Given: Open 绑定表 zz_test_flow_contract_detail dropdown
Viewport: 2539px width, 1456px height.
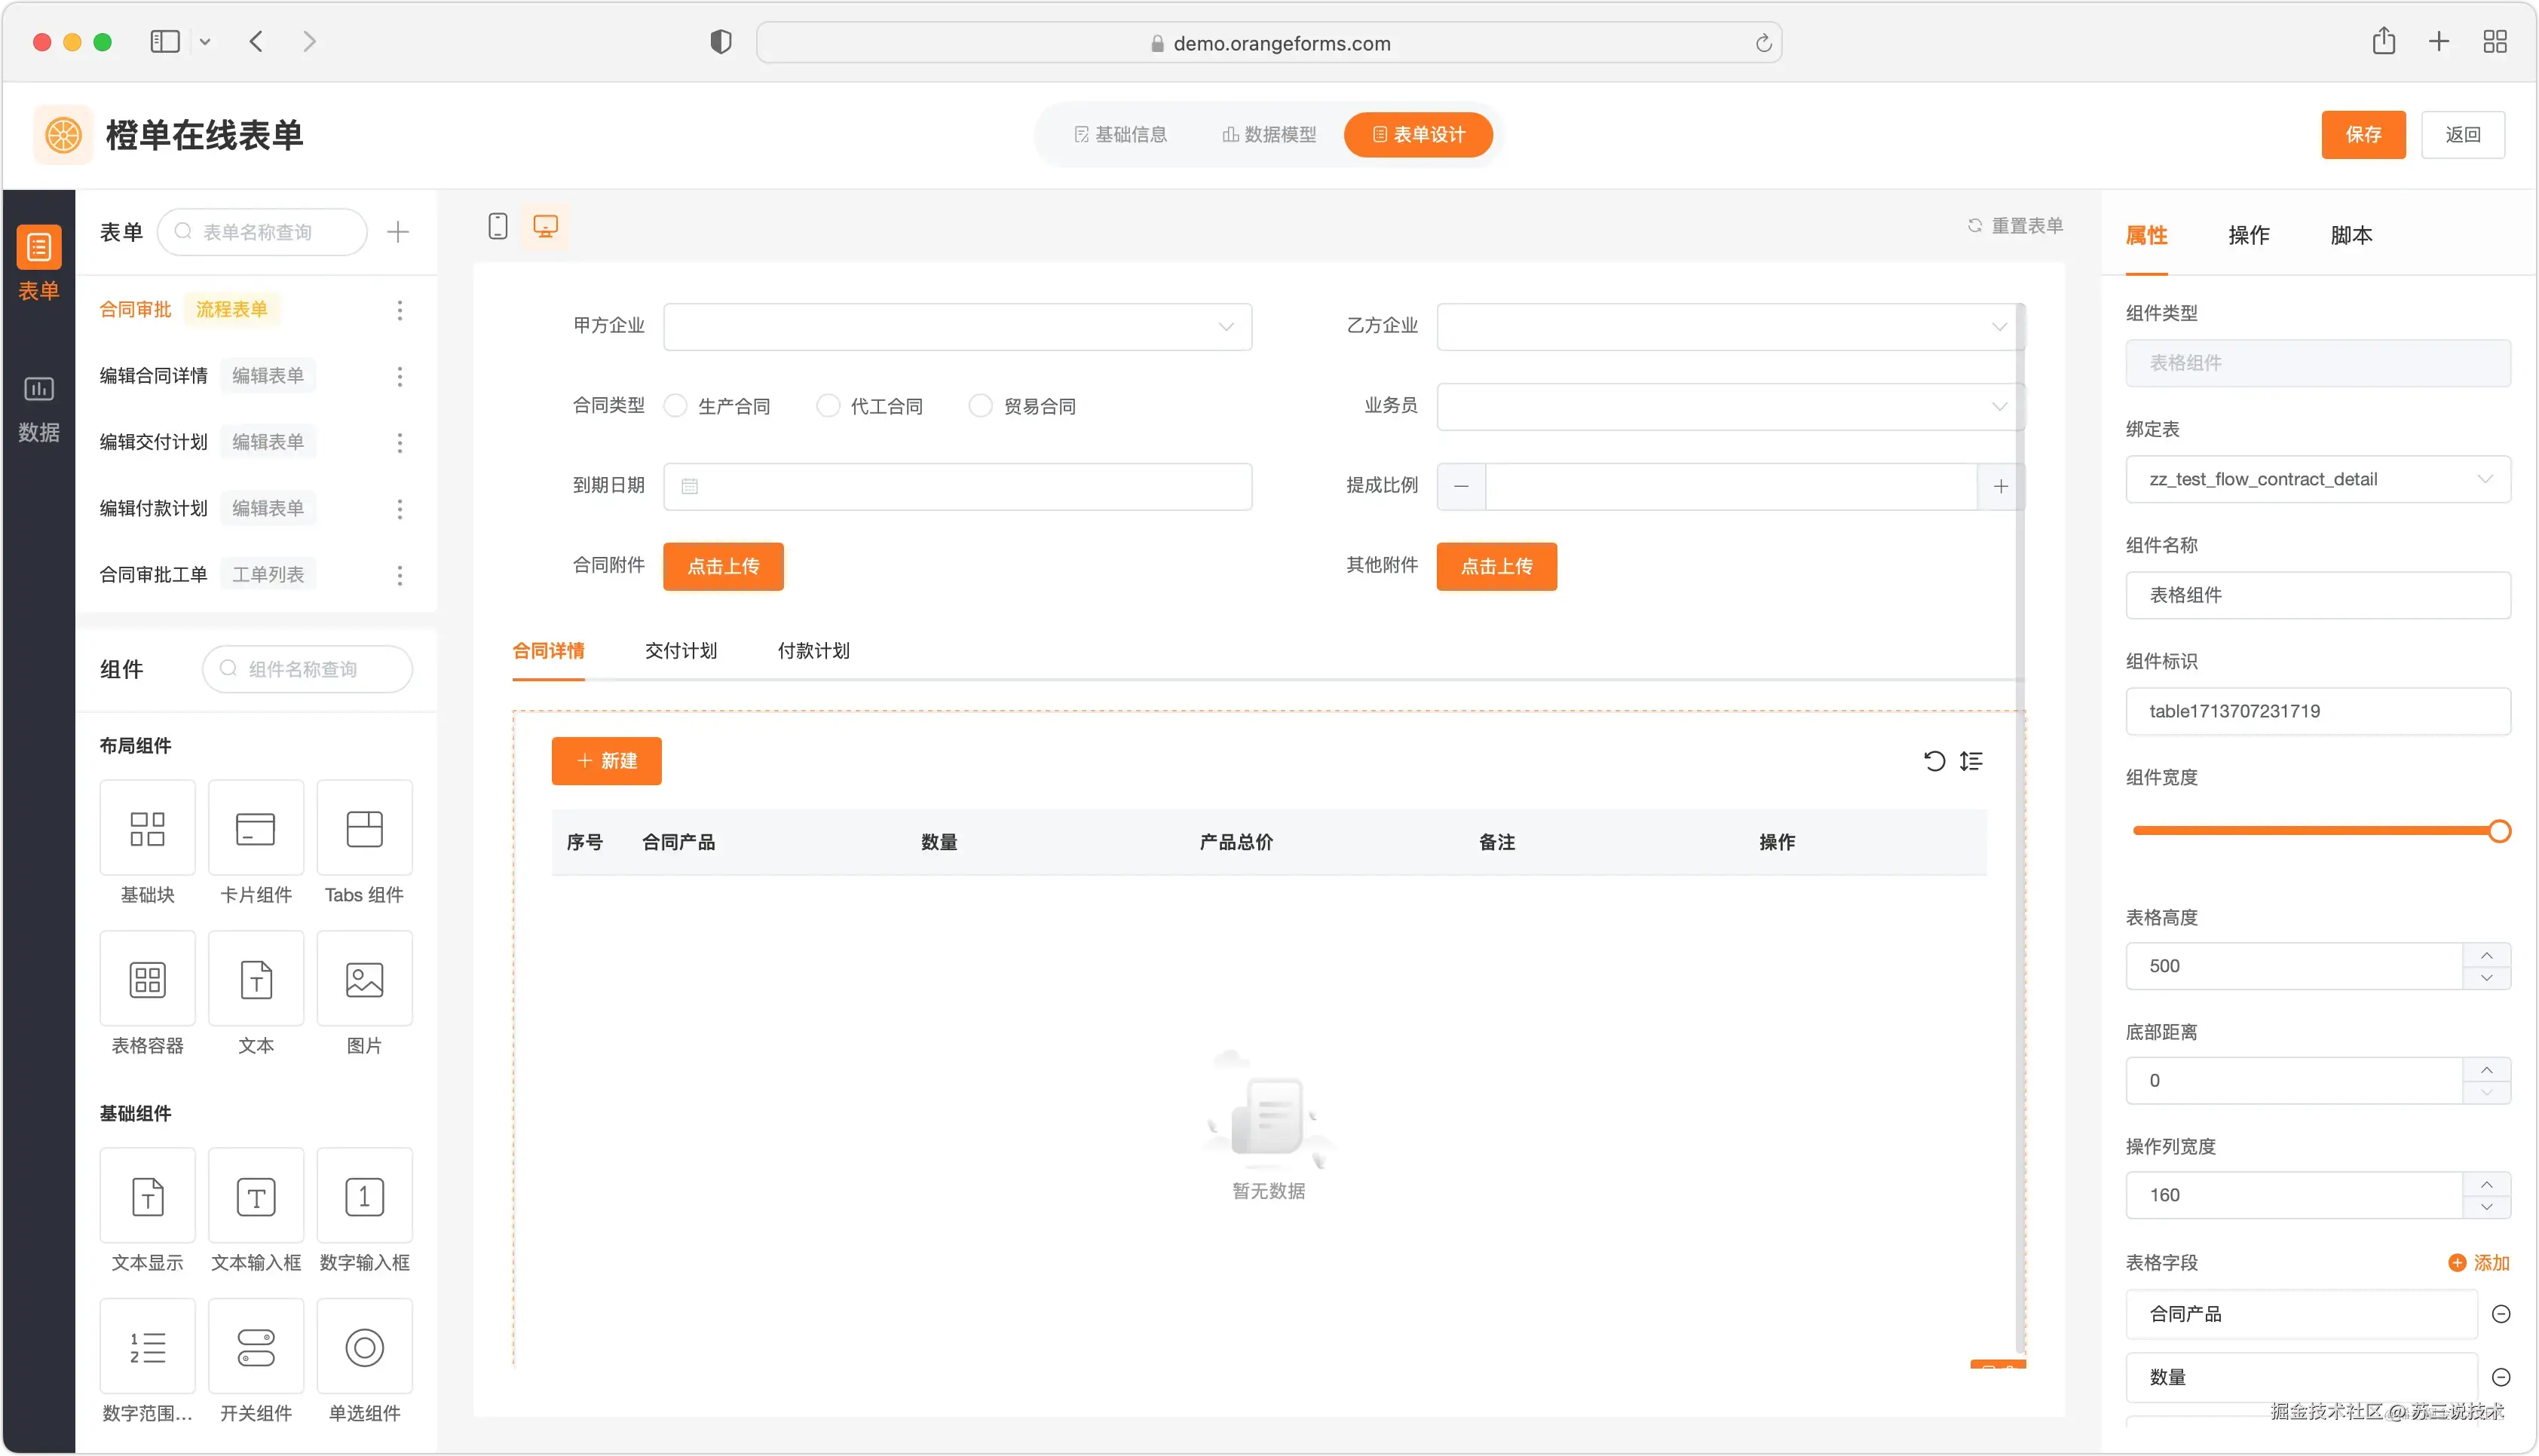Looking at the screenshot, I should pos(2317,479).
